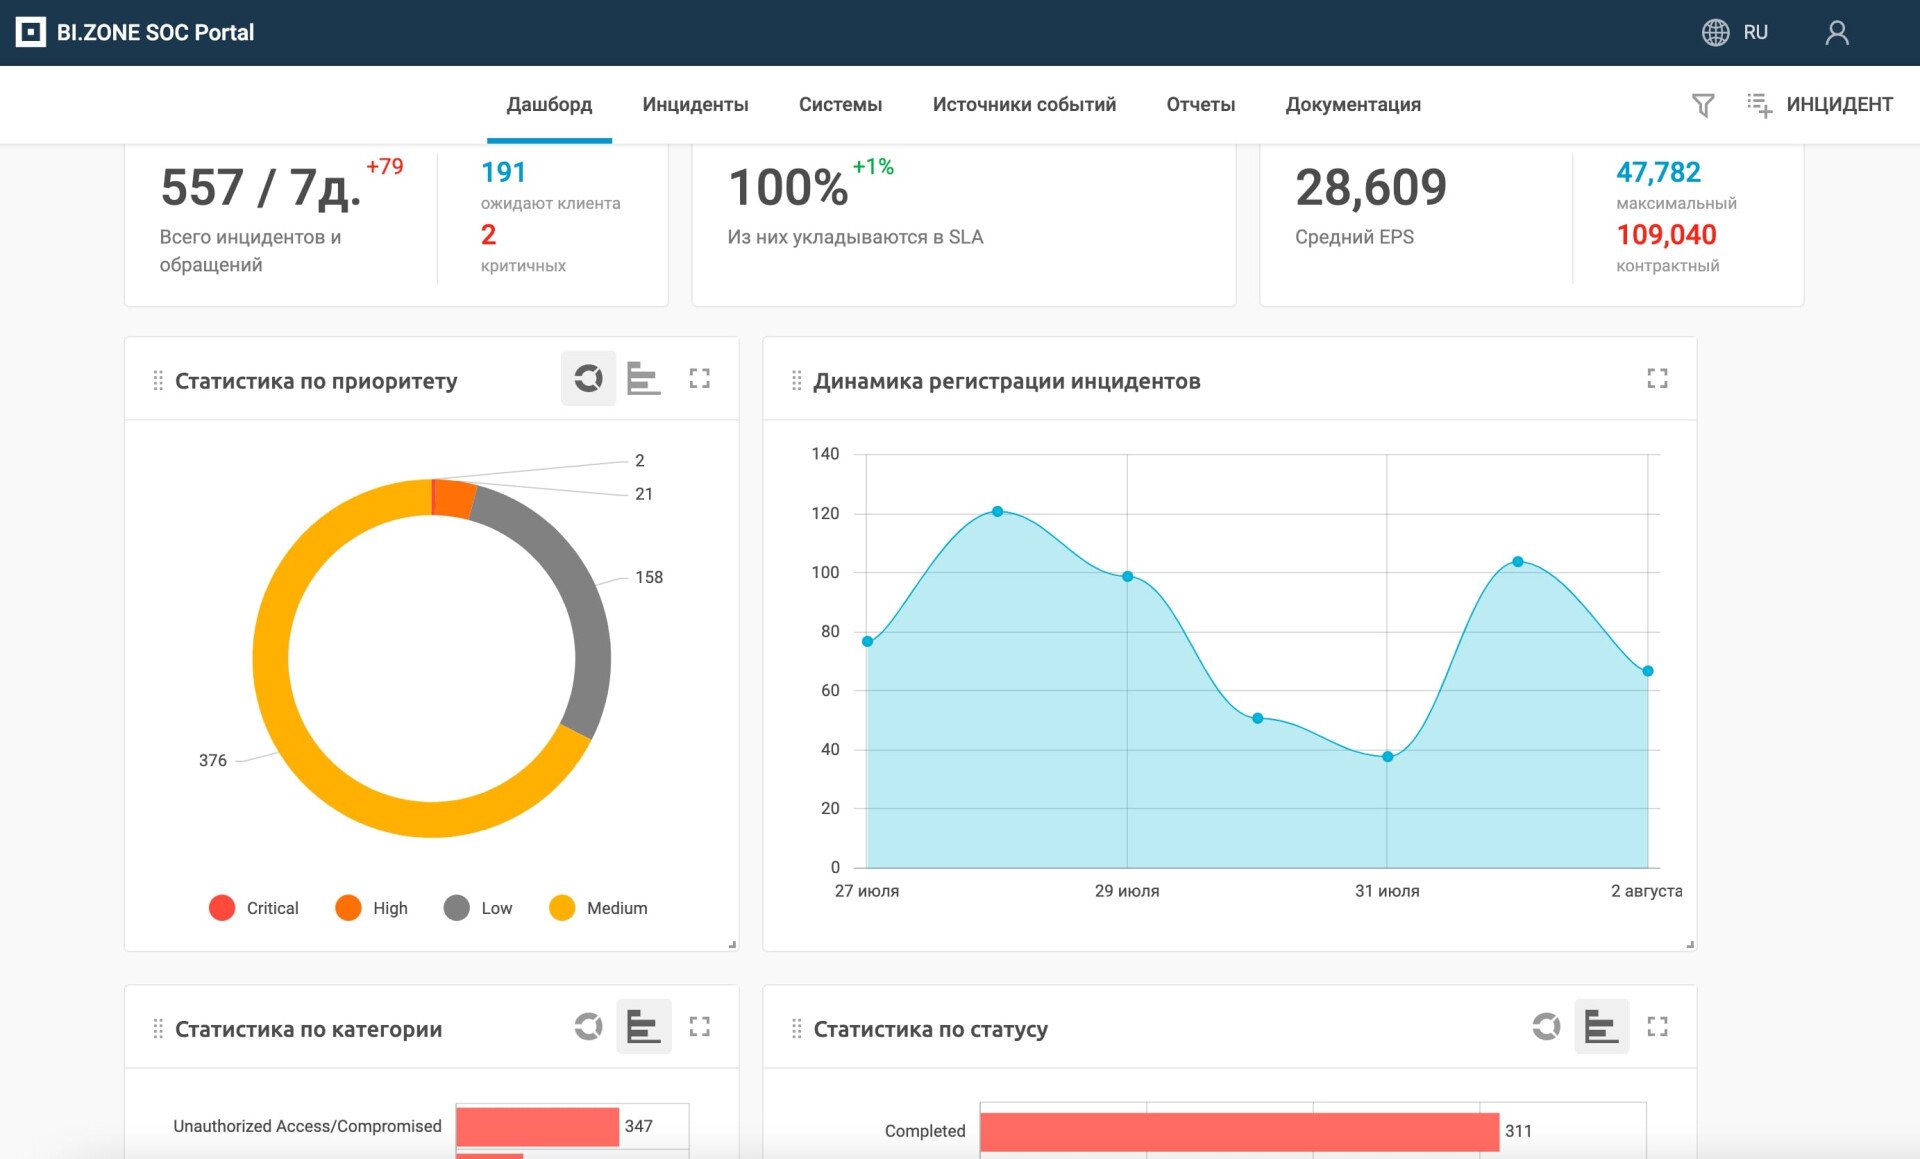The height and width of the screenshot is (1159, 1920).
Task: Switch status statistics to donut chart view
Action: tap(1546, 1027)
